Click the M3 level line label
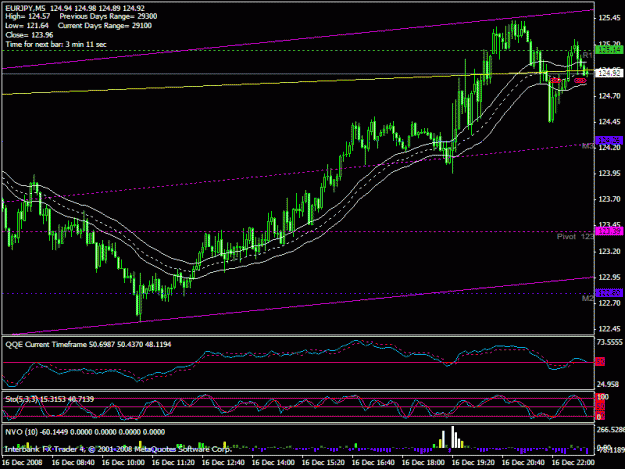The height and width of the screenshot is (469, 625). coord(588,147)
